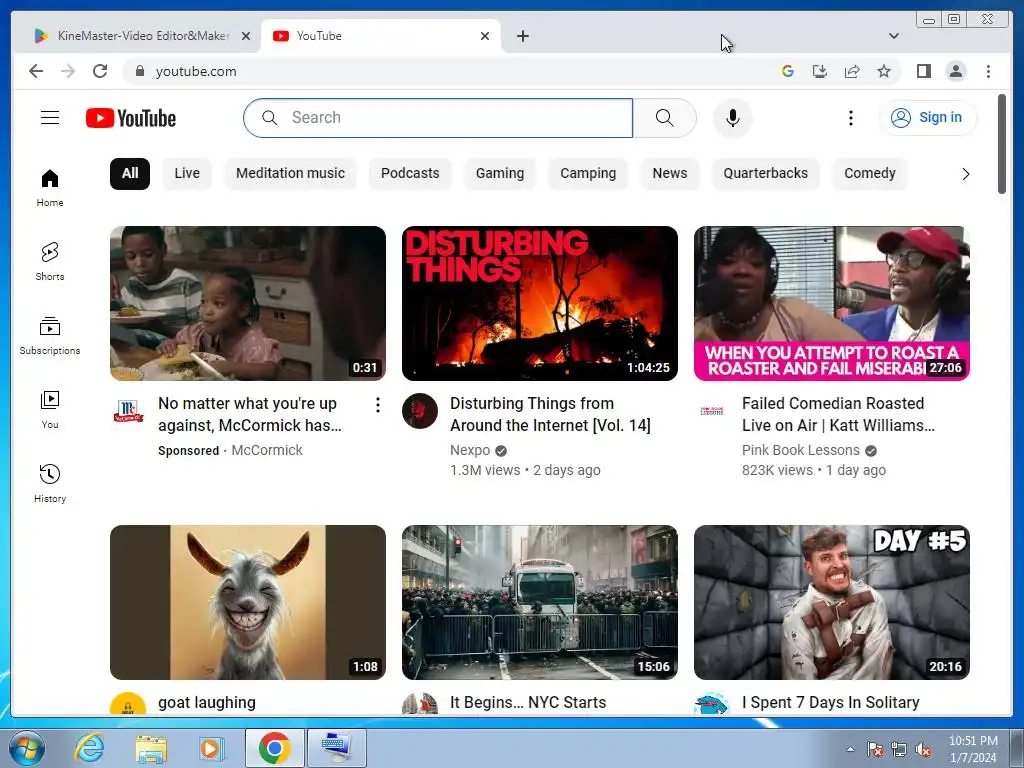Image resolution: width=1024 pixels, height=768 pixels.
Task: Open the McCormick ad options menu
Action: click(377, 405)
